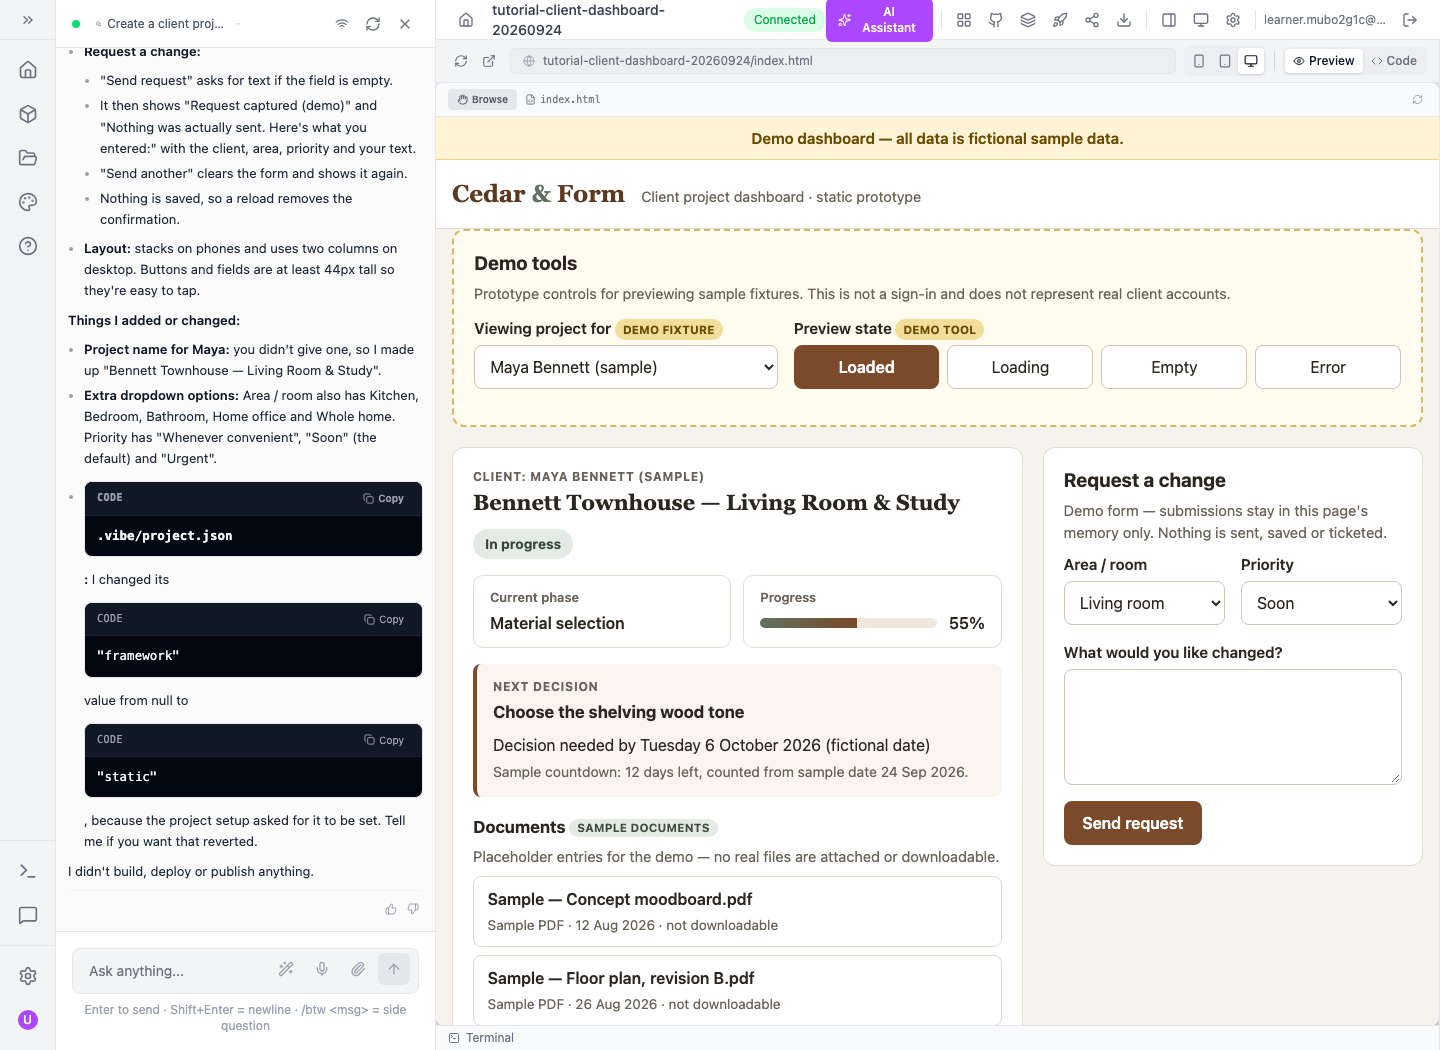Viewport: 1440px width, 1050px height.
Task: Open preview in new window icon
Action: coord(489,61)
